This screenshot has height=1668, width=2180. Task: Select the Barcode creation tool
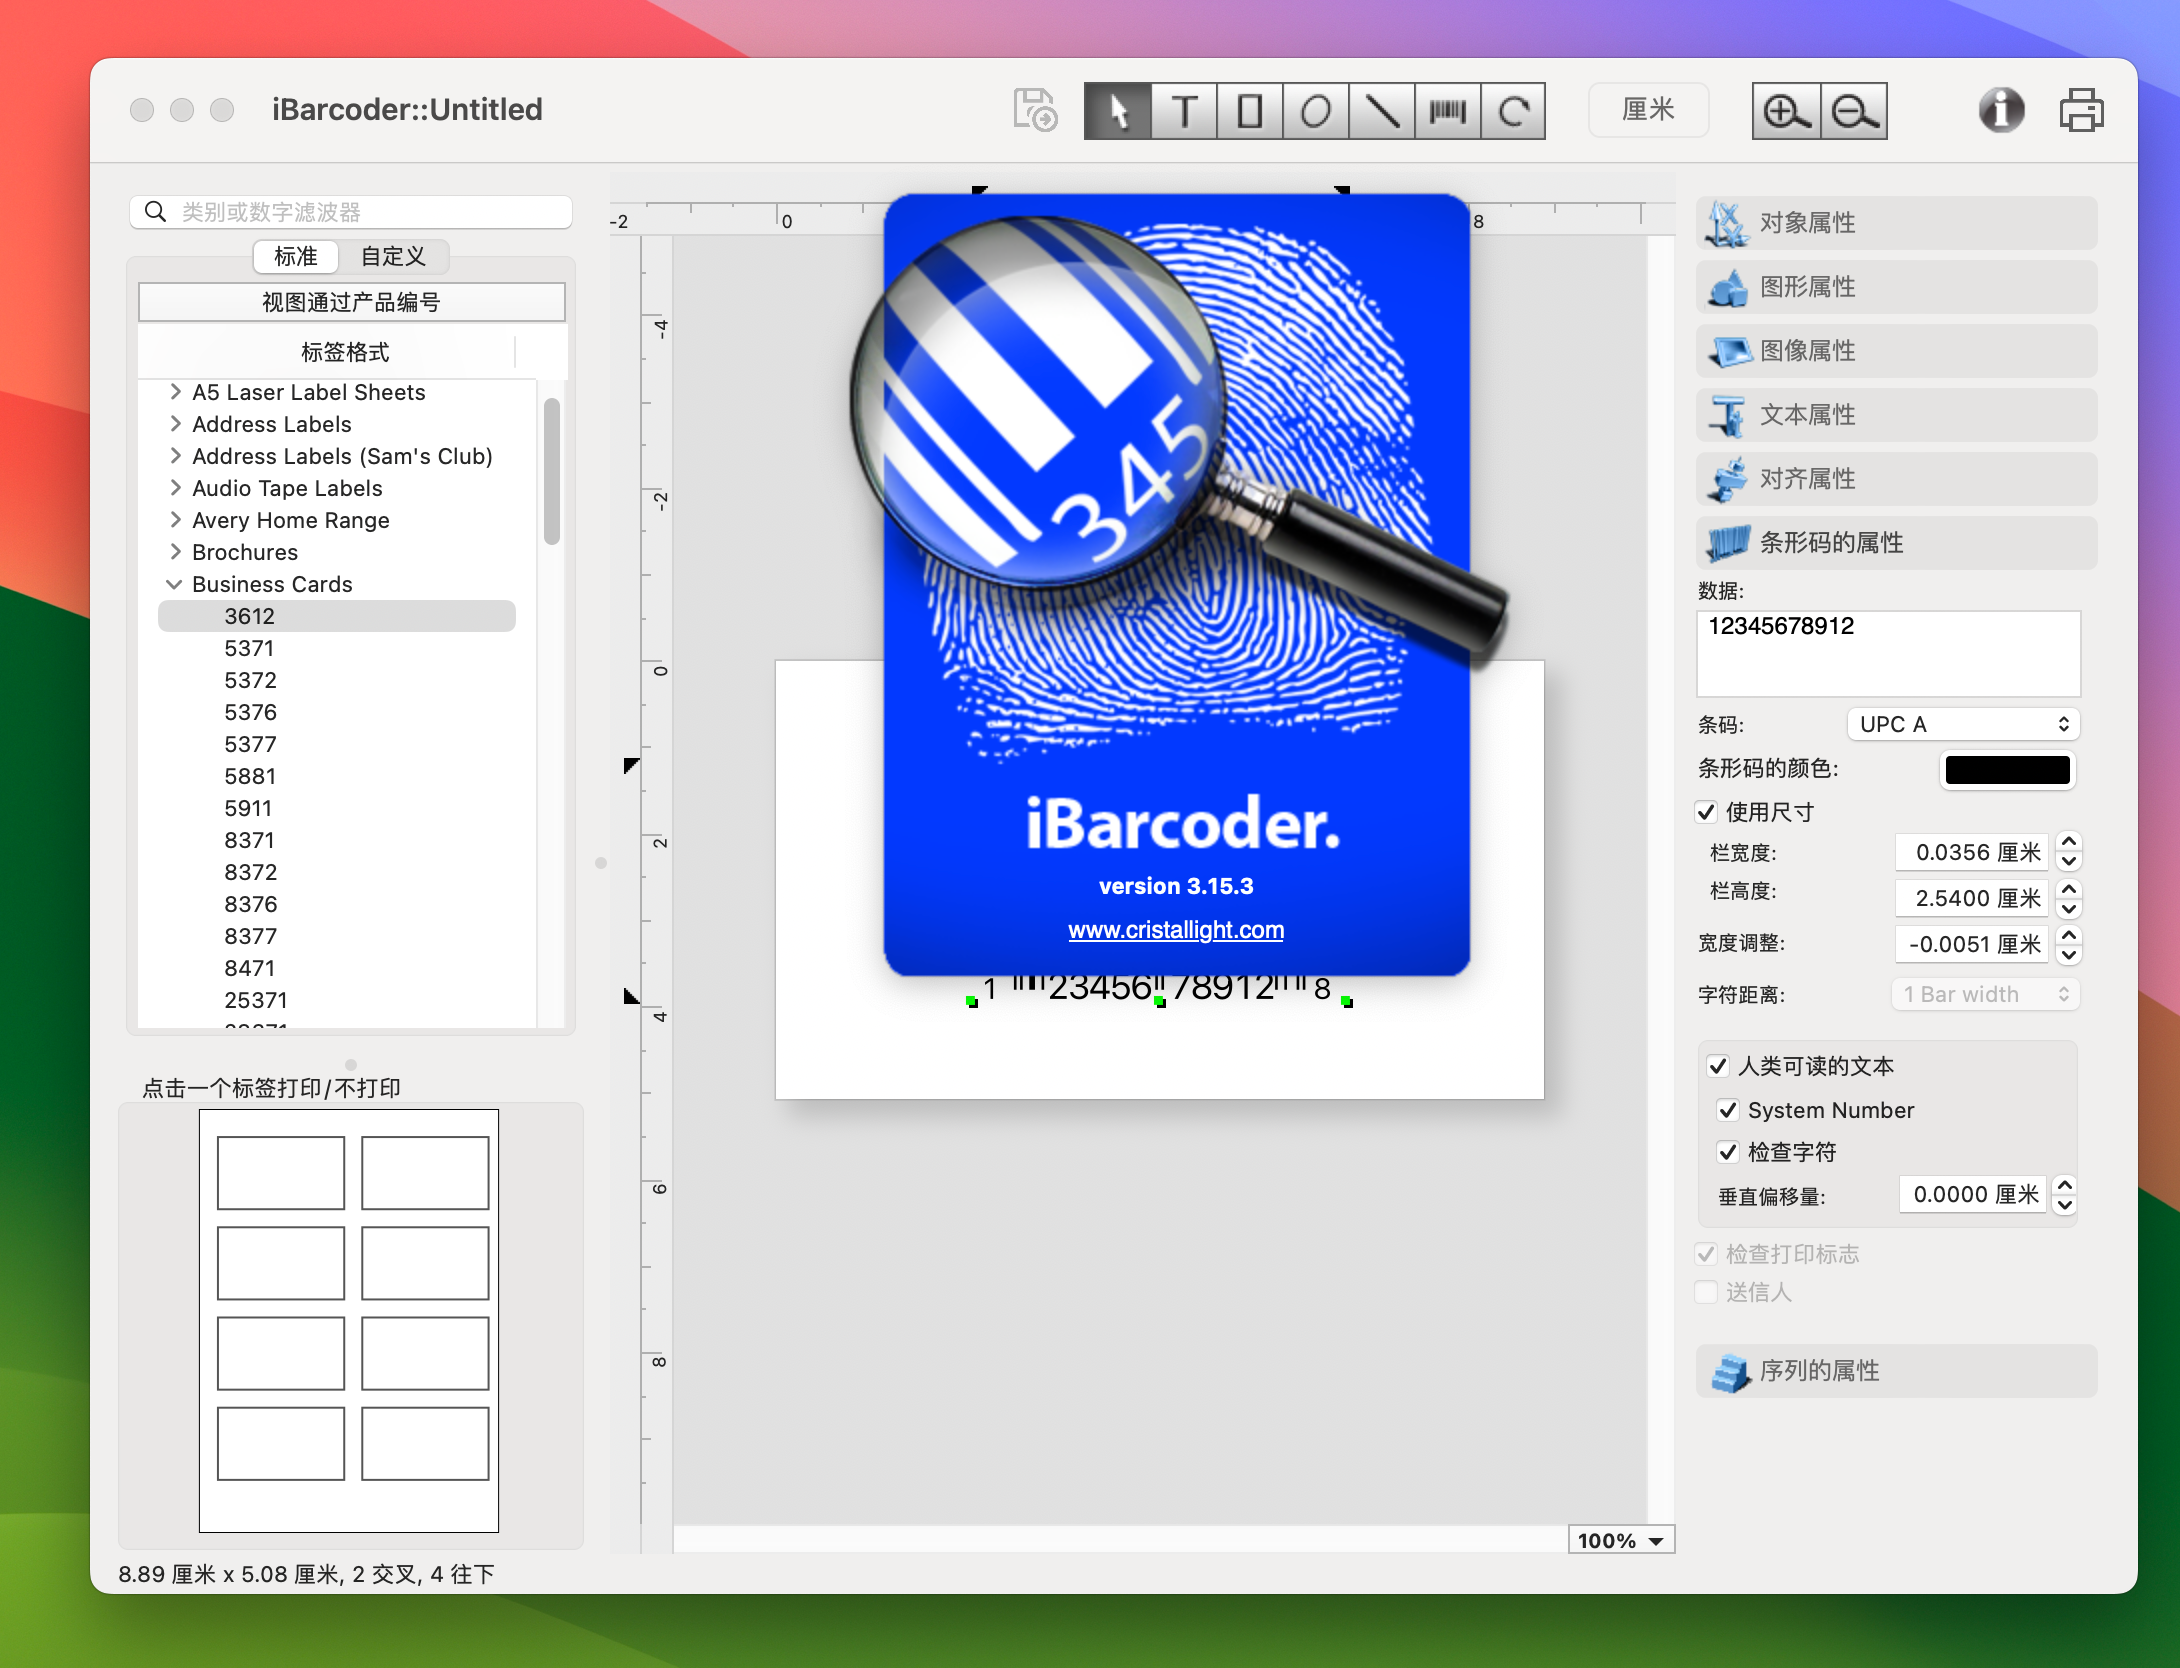(1446, 110)
